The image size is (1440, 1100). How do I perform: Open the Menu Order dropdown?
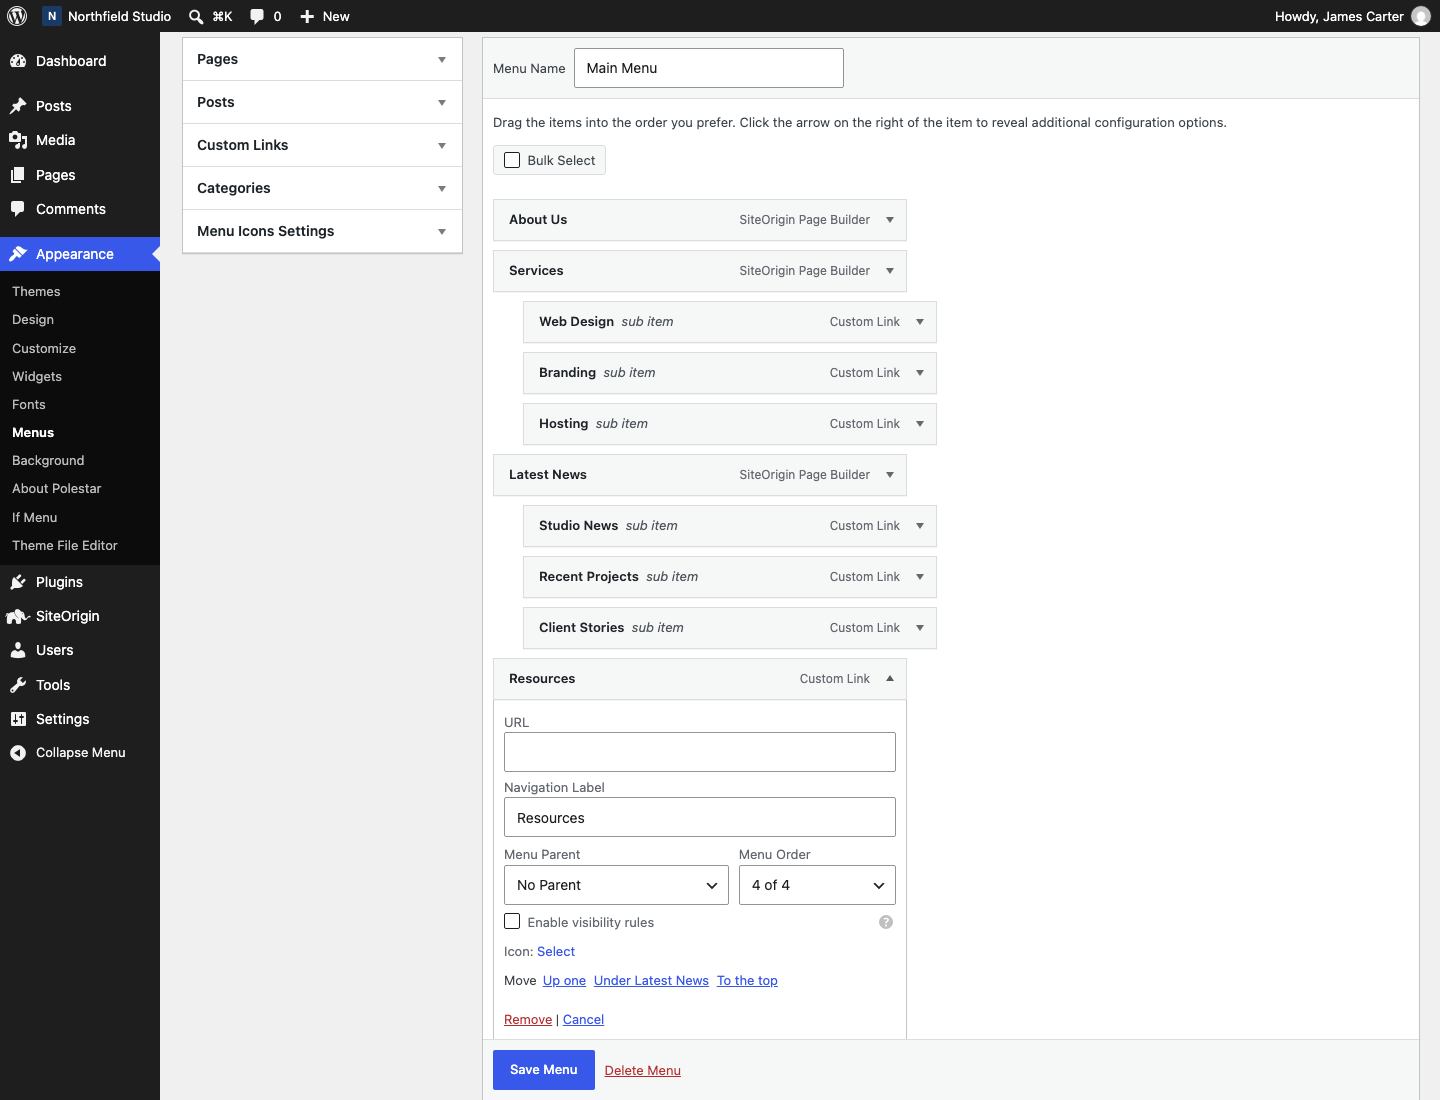817,885
